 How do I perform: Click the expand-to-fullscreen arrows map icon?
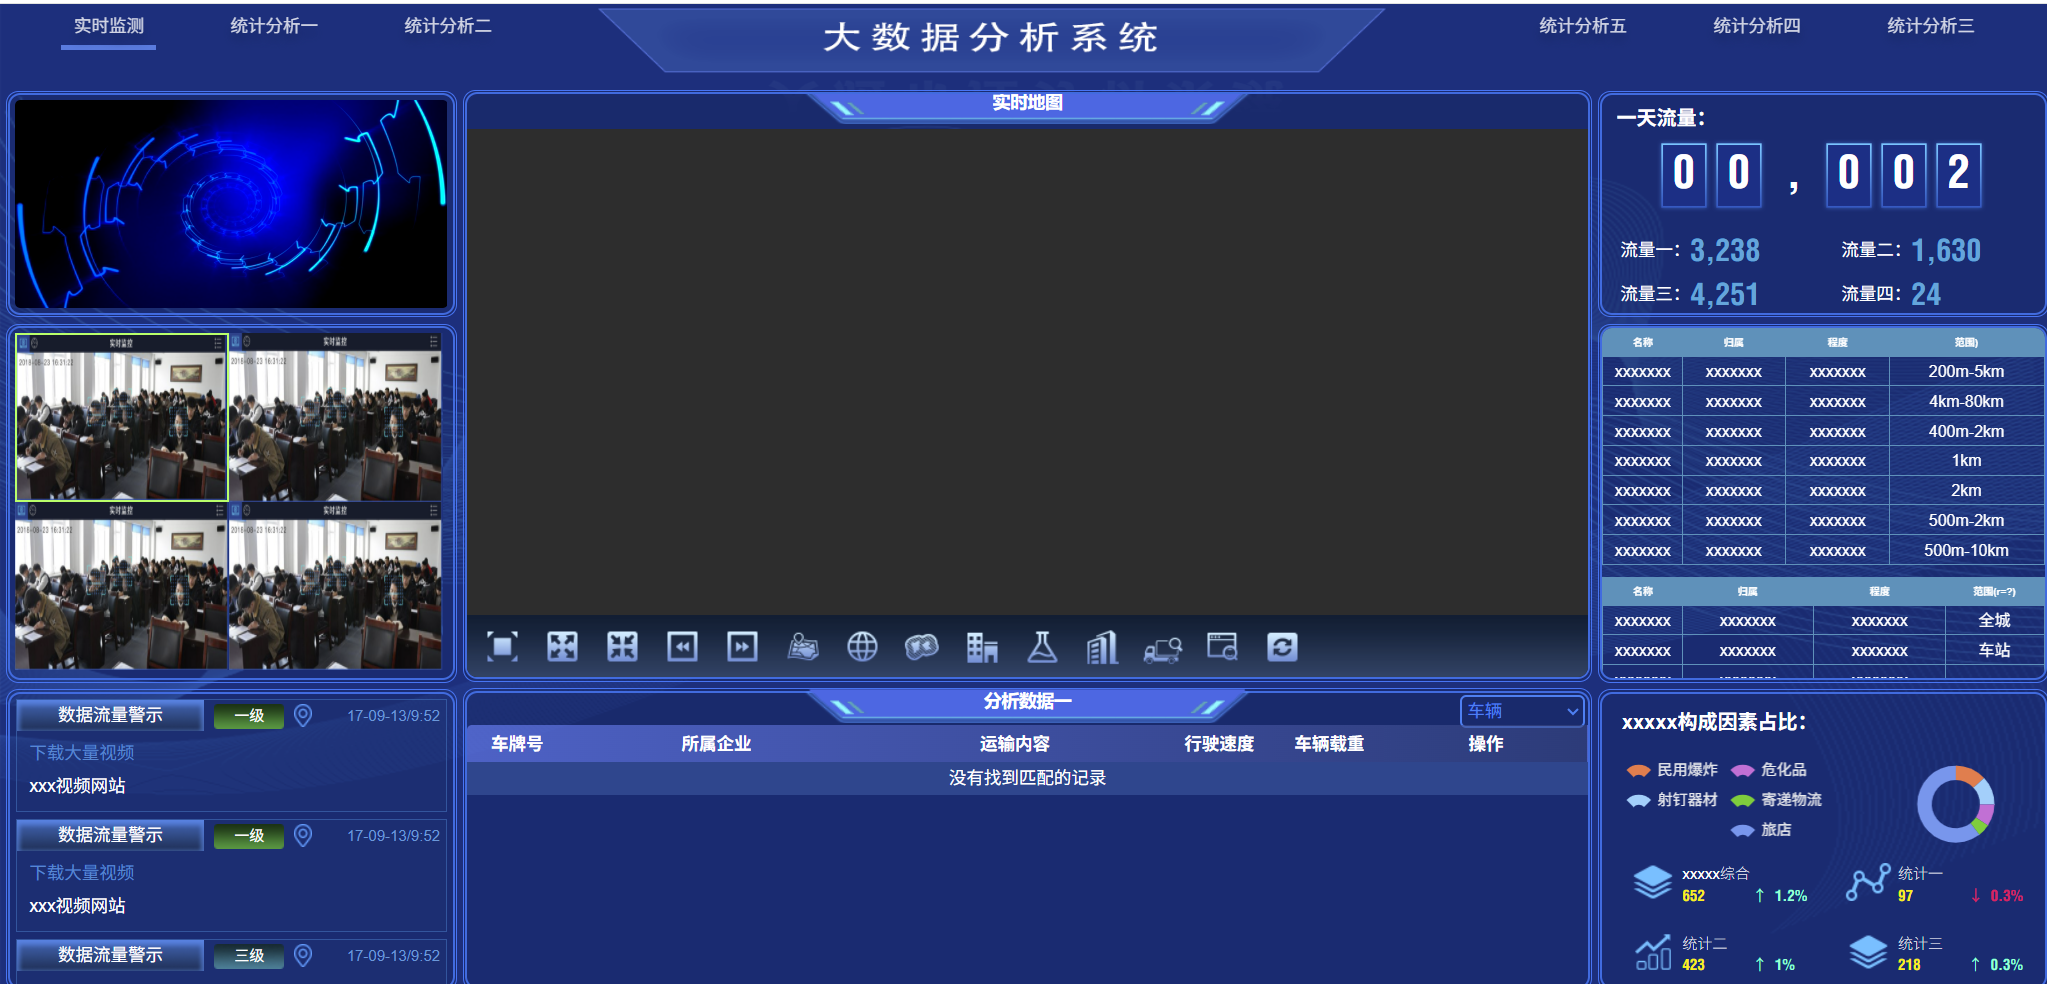[562, 647]
